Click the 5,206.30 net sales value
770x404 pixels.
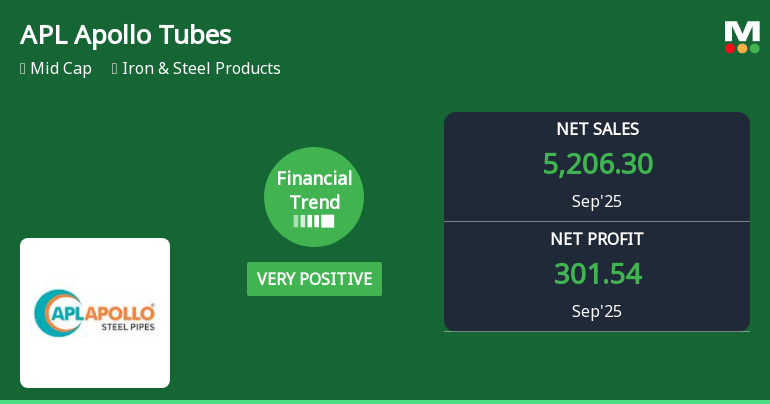pos(597,164)
